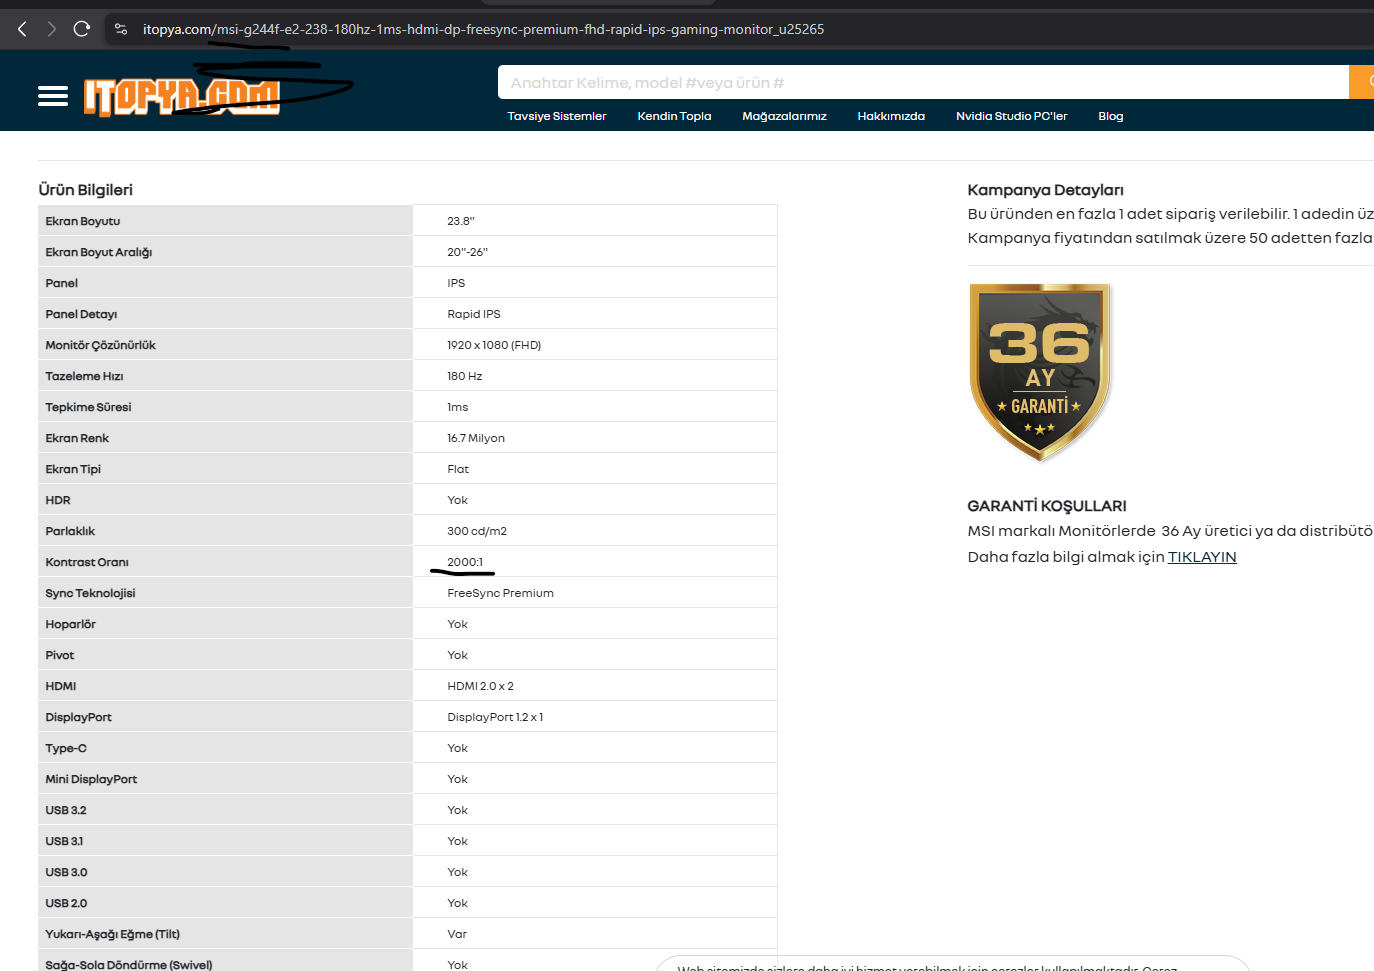Select the 300 cd/m2 brightness value

point(477,531)
